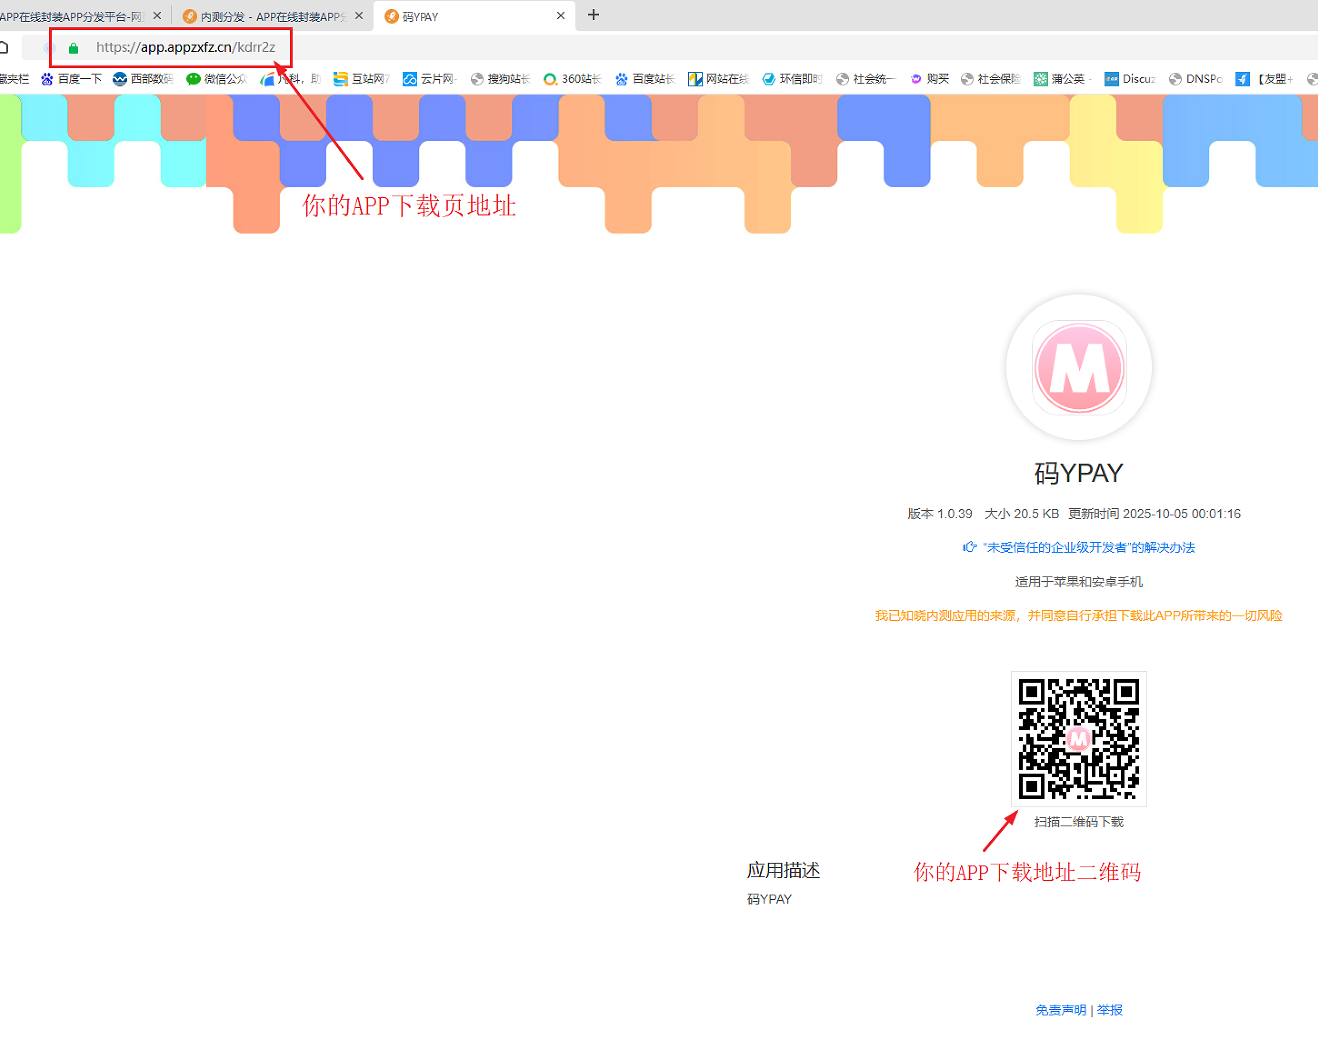Click the green padlock security icon

[73, 48]
